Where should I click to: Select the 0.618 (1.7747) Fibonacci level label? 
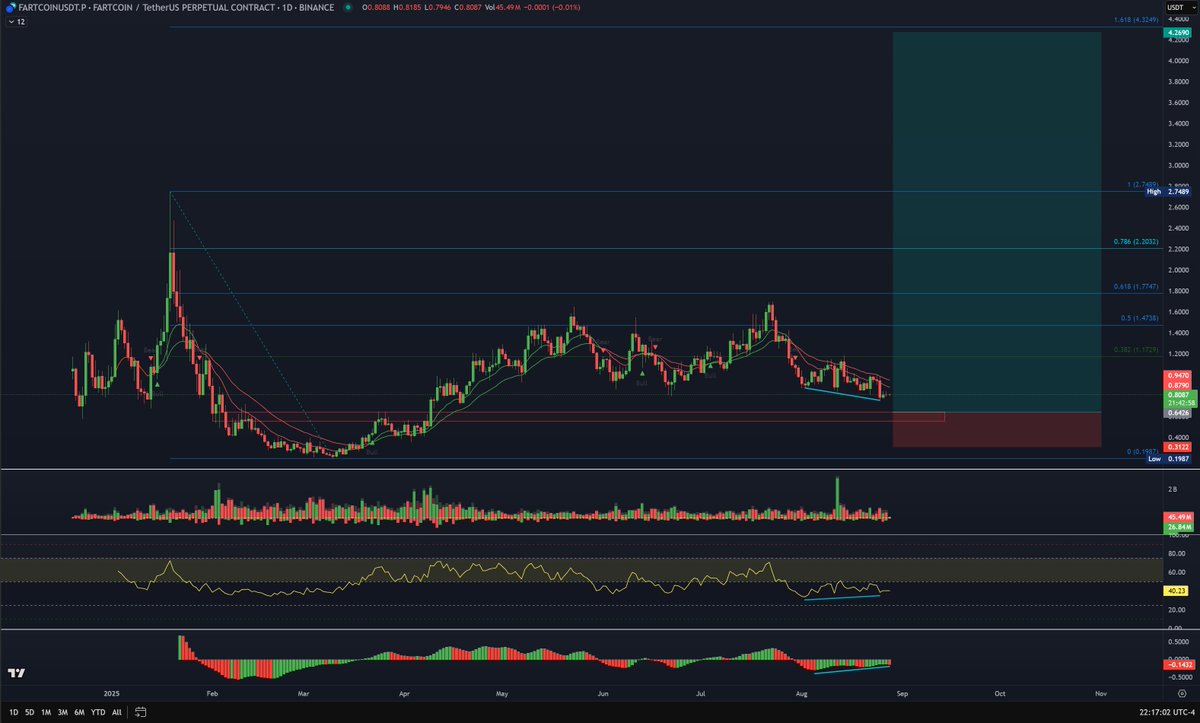tap(1137, 287)
